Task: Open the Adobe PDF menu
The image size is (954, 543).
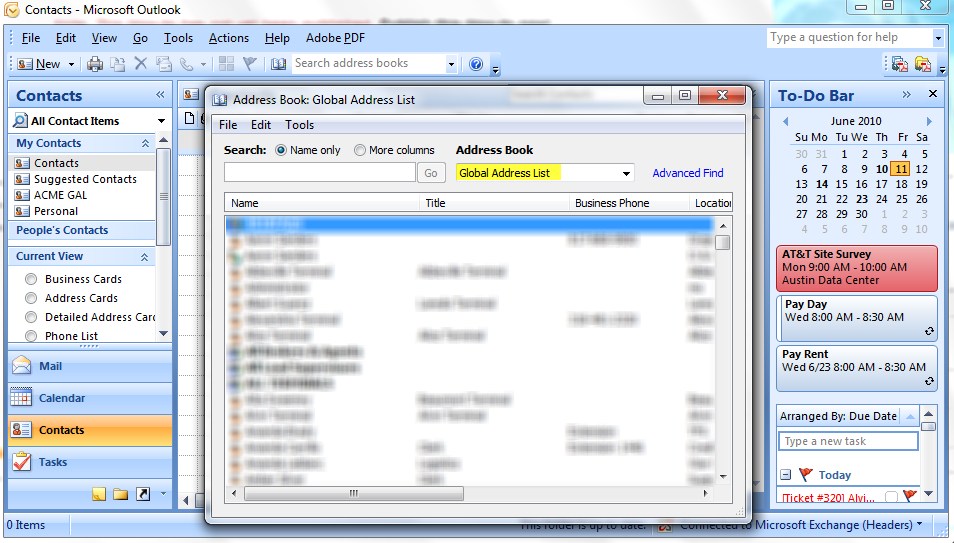Action: pos(335,38)
